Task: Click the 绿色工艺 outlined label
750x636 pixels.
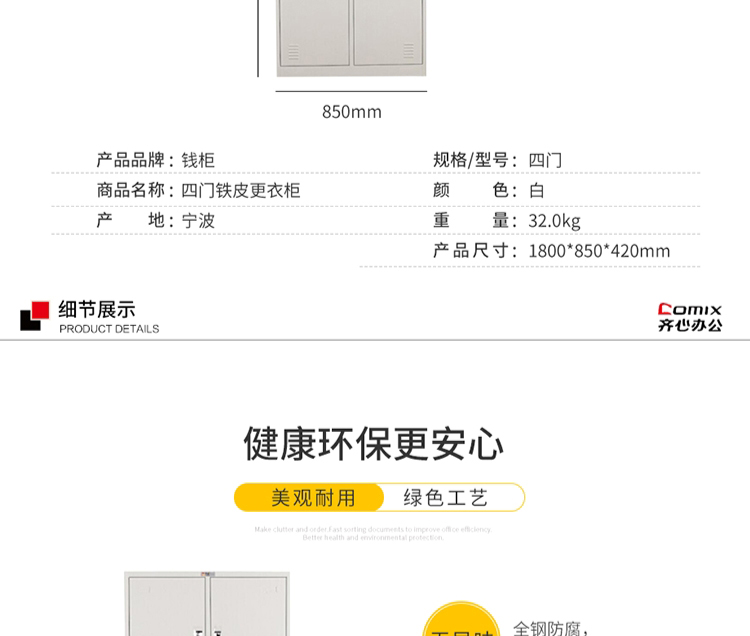Action: pyautogui.click(x=446, y=497)
